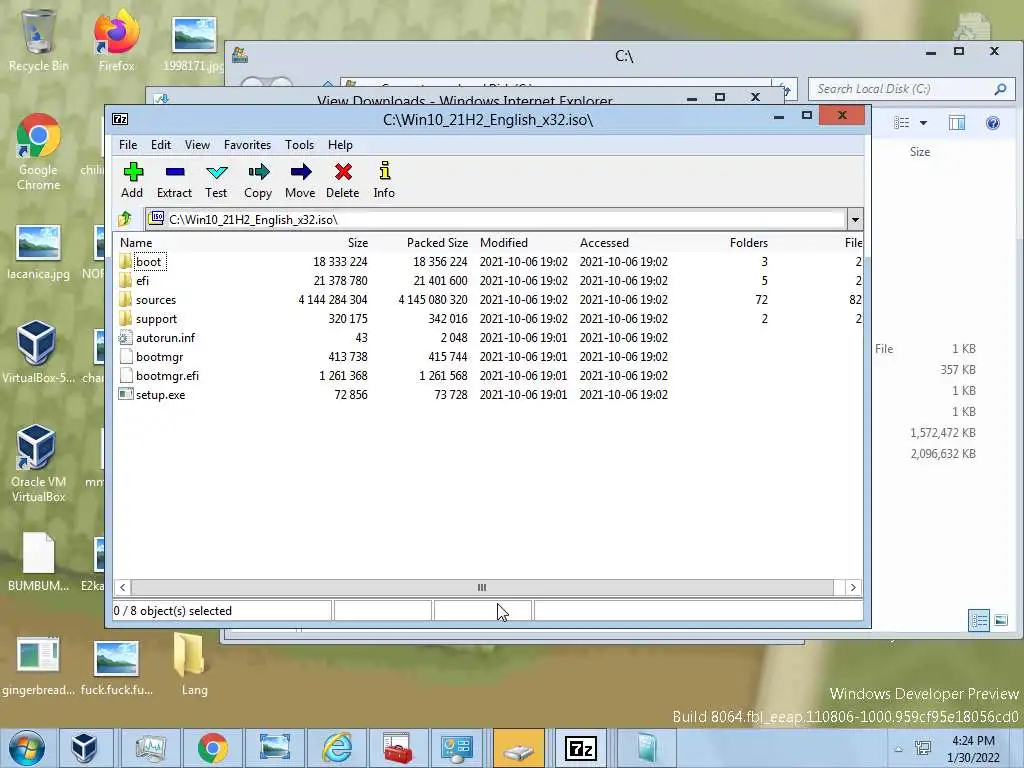Click the taskbar clock
The height and width of the screenshot is (768, 1024).
click(x=973, y=749)
